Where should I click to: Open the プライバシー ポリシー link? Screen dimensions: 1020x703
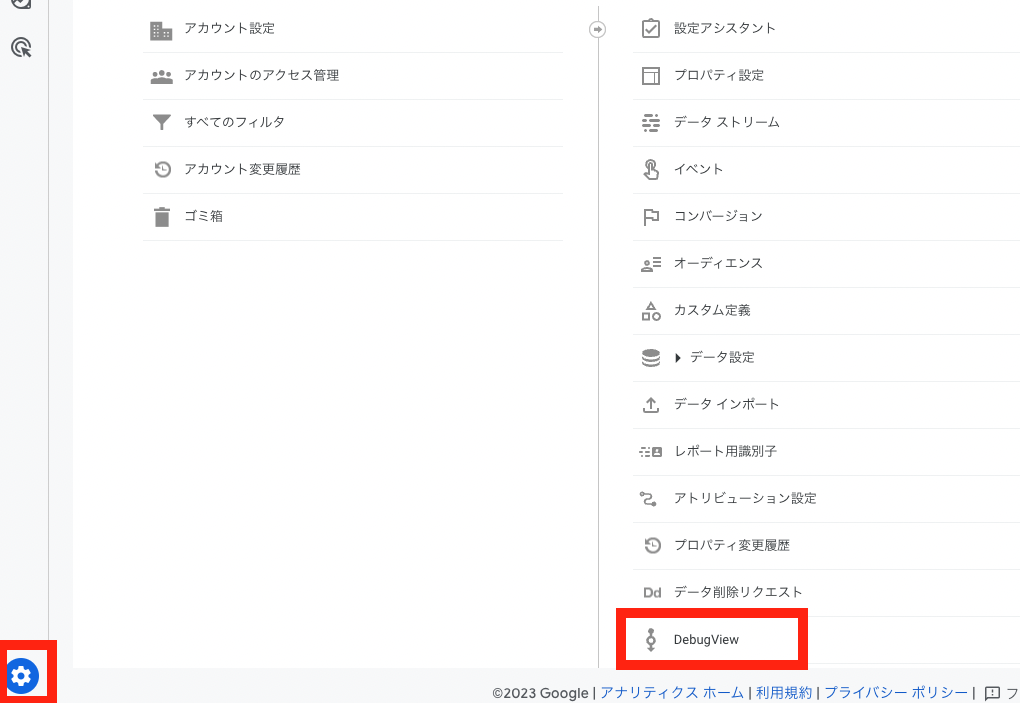click(x=895, y=692)
